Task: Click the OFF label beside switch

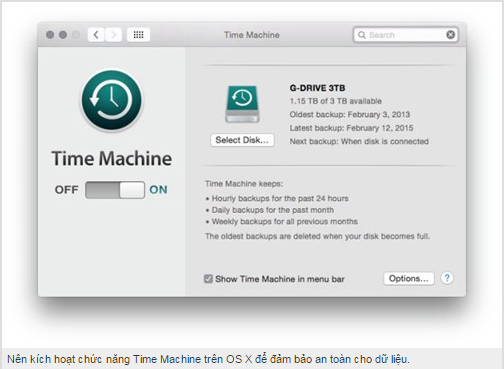Action: tap(66, 190)
